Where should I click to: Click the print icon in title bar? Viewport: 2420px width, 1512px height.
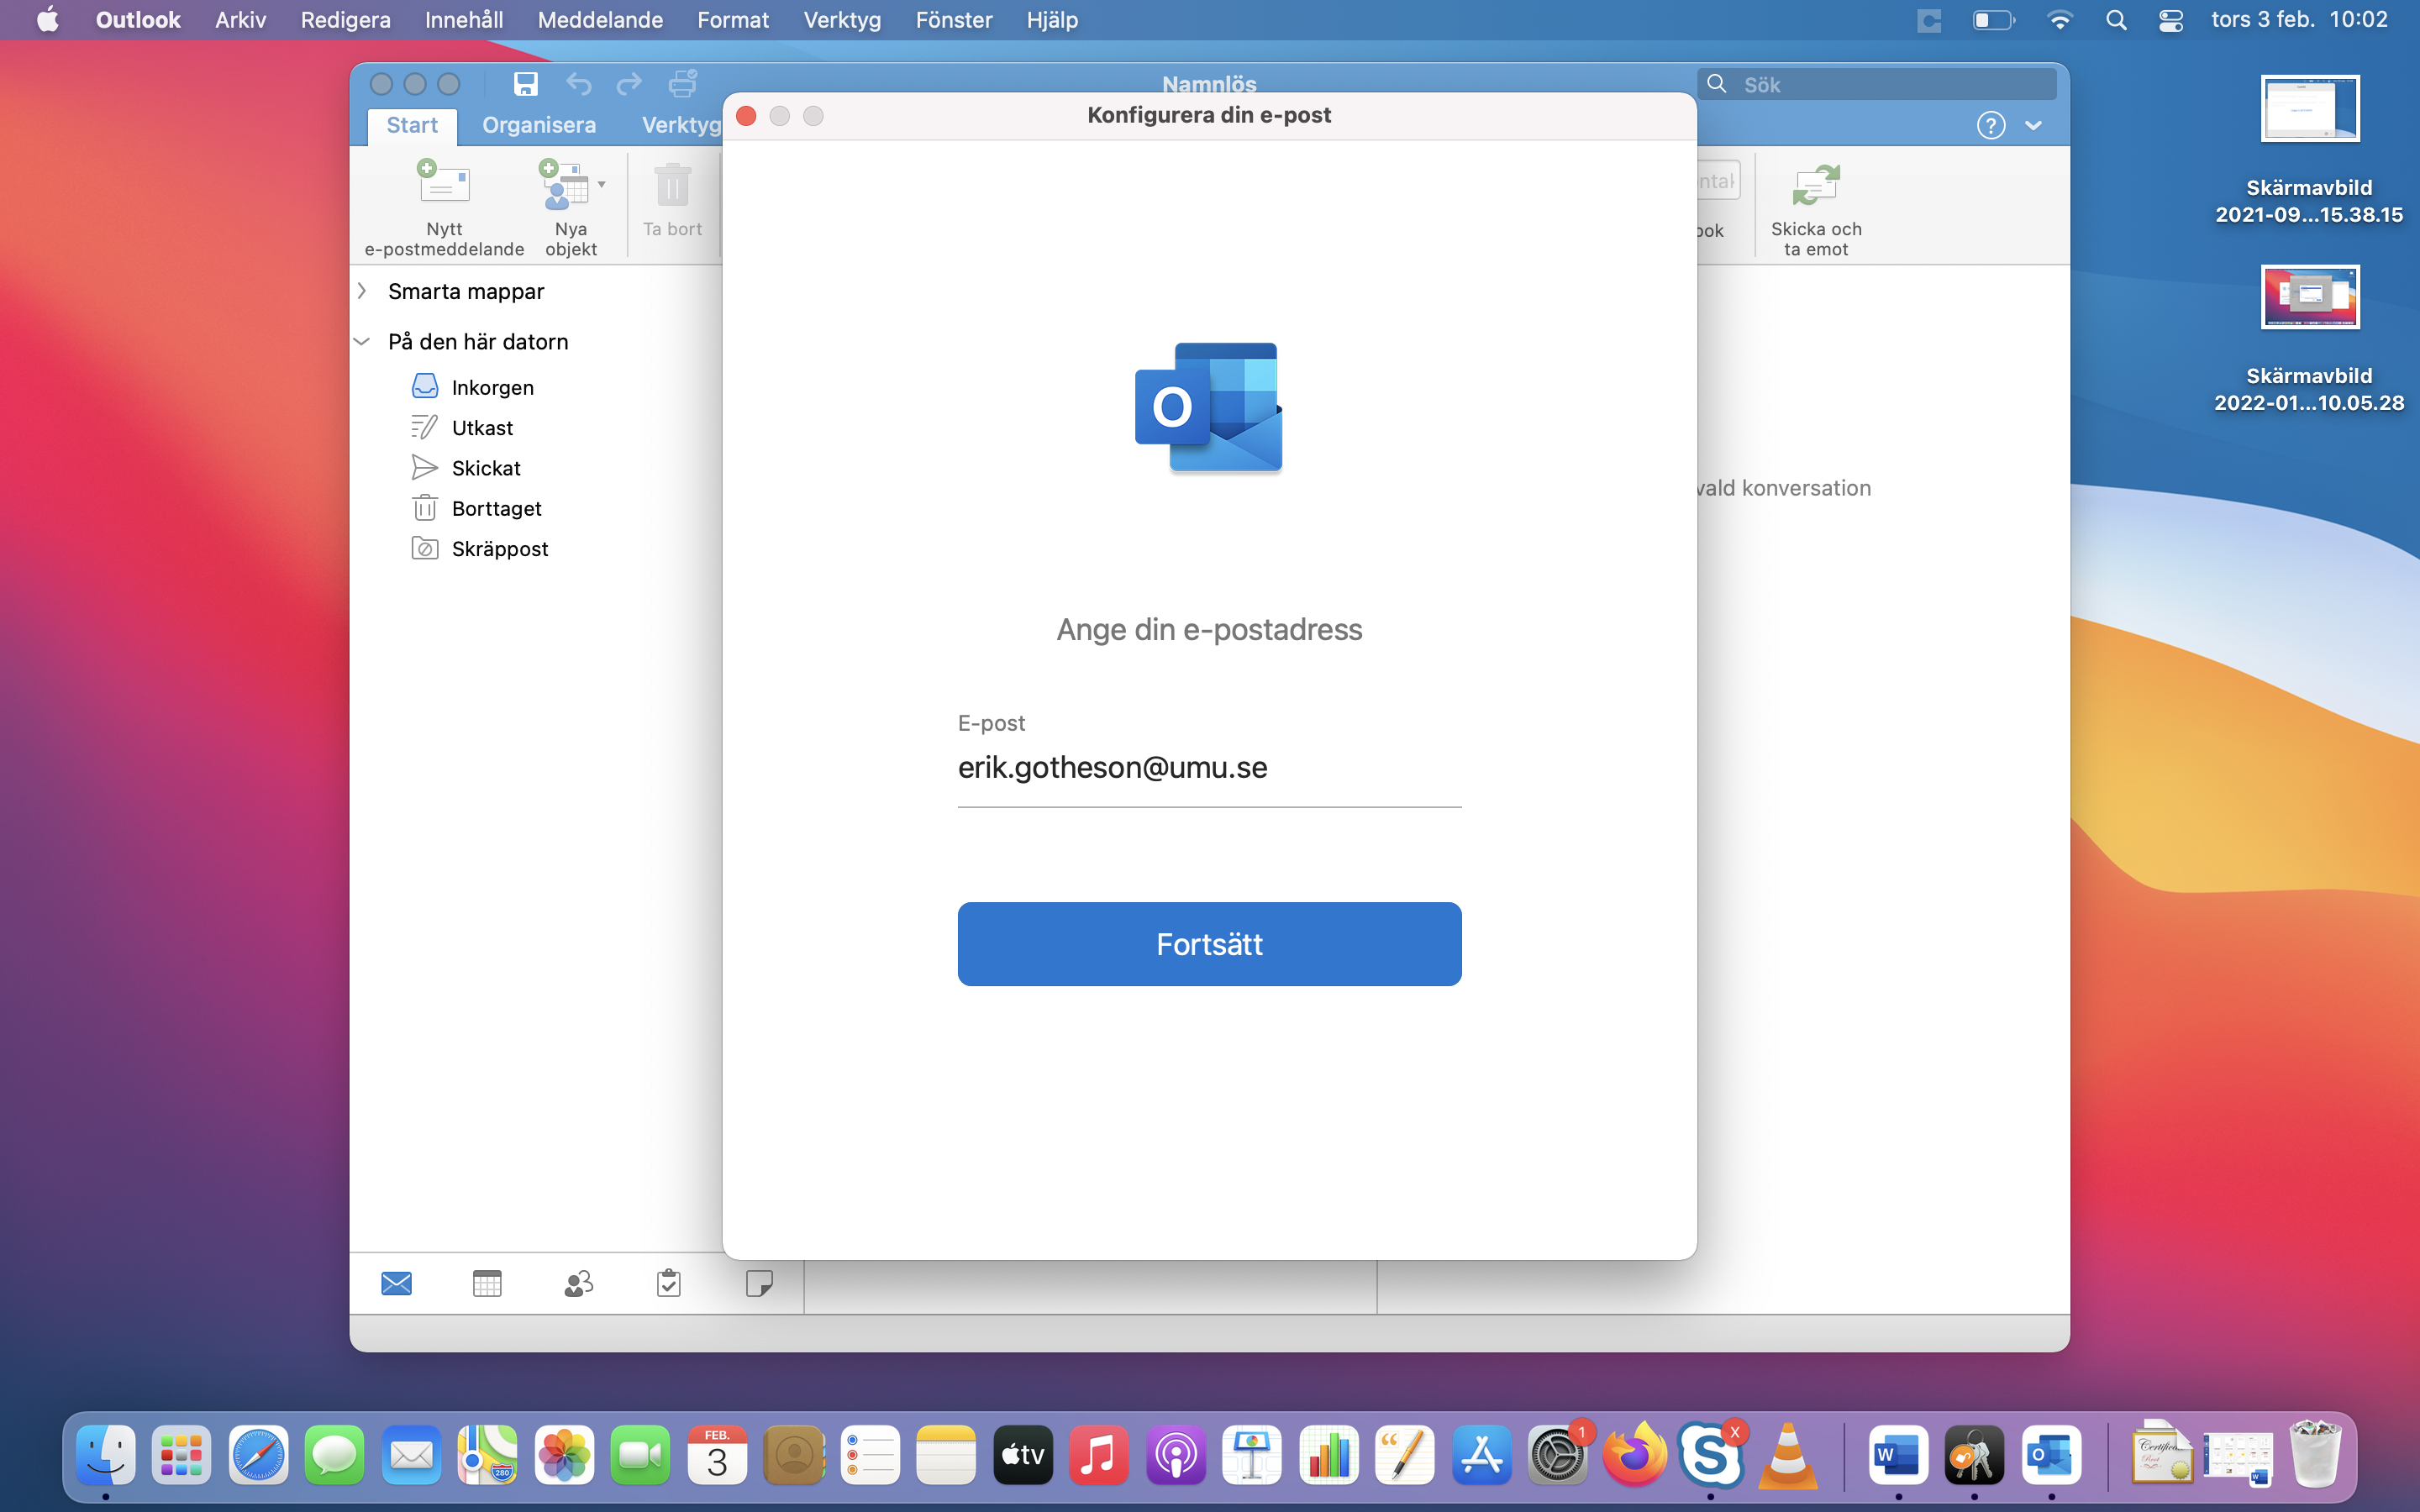683,84
